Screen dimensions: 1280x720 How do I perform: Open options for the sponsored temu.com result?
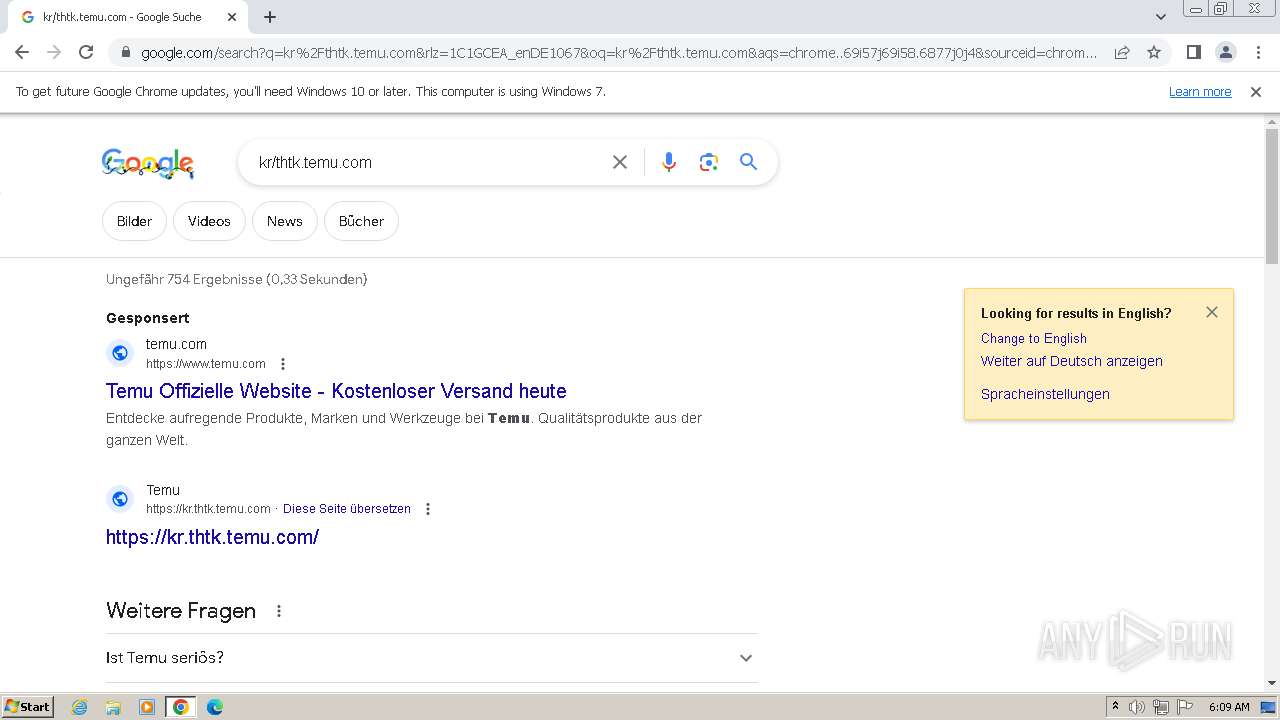[x=283, y=364]
